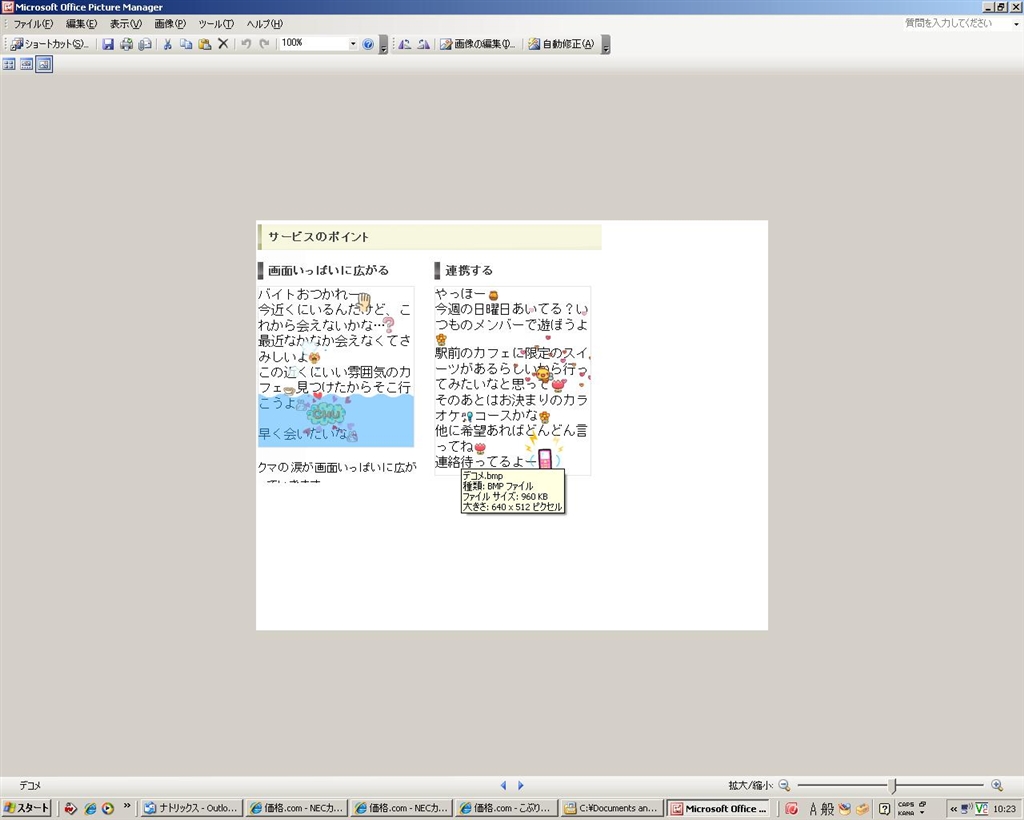Image resolution: width=1024 pixels, height=820 pixels.
Task: Switch to filmstrip view
Action: pyautogui.click(x=26, y=64)
